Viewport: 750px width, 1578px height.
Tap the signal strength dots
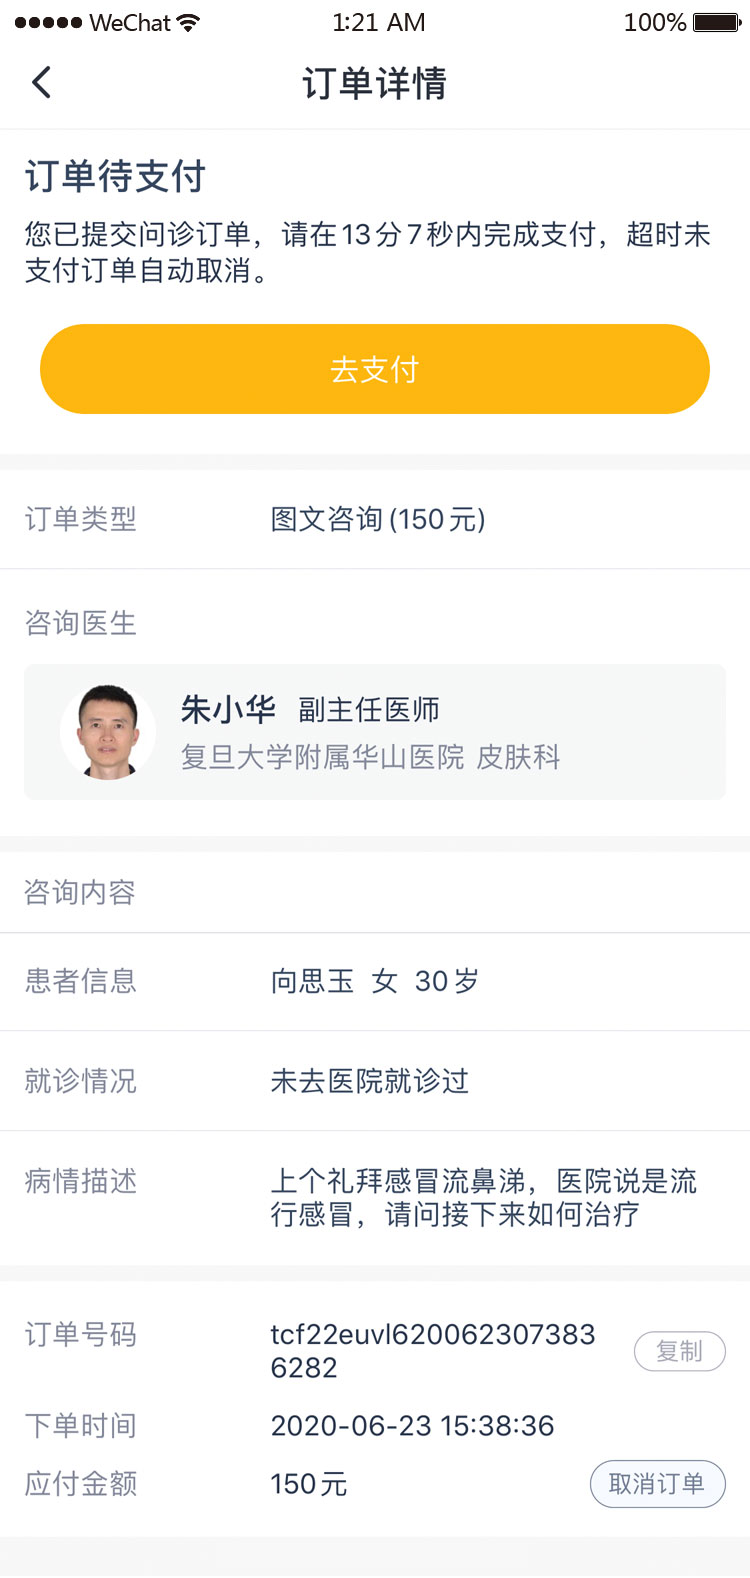48,23
